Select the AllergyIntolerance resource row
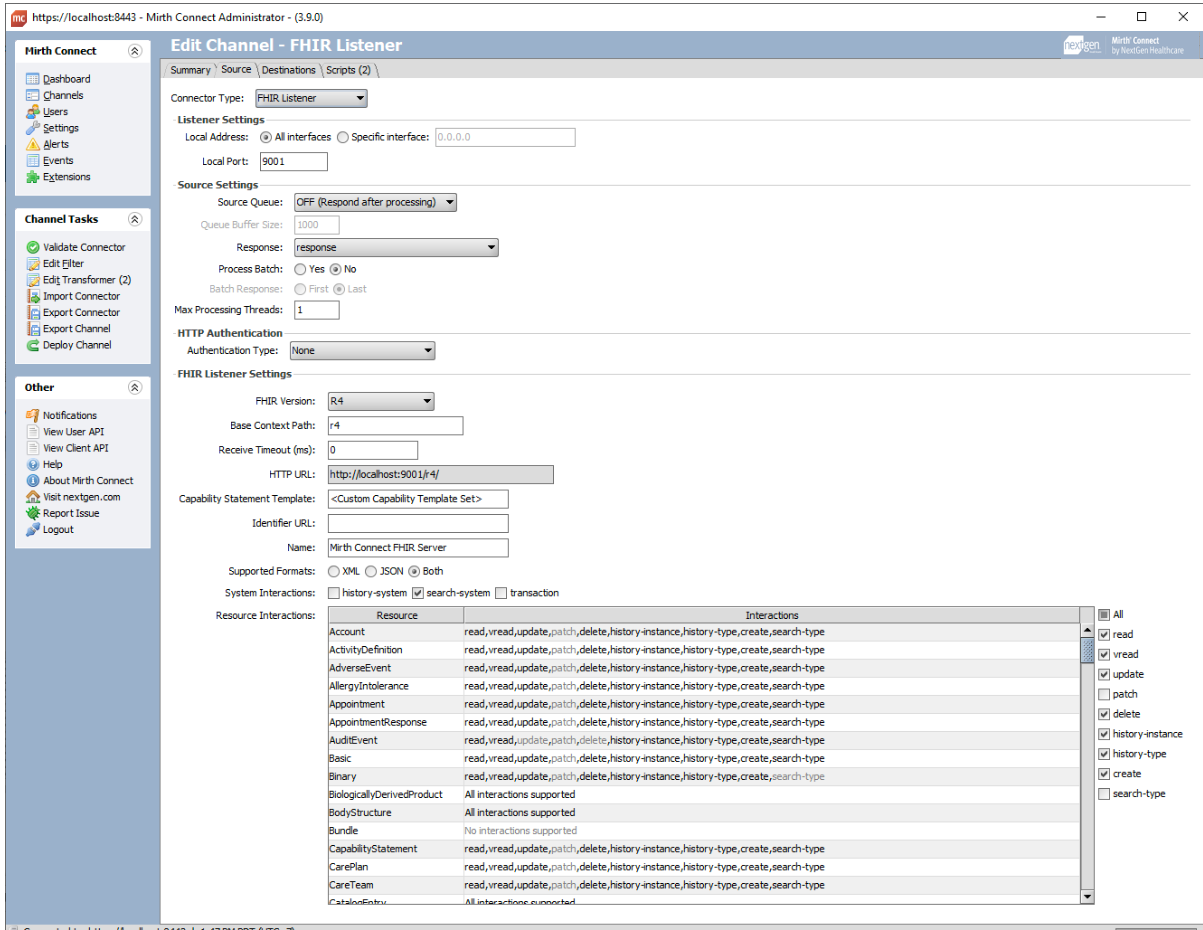 [x=704, y=686]
